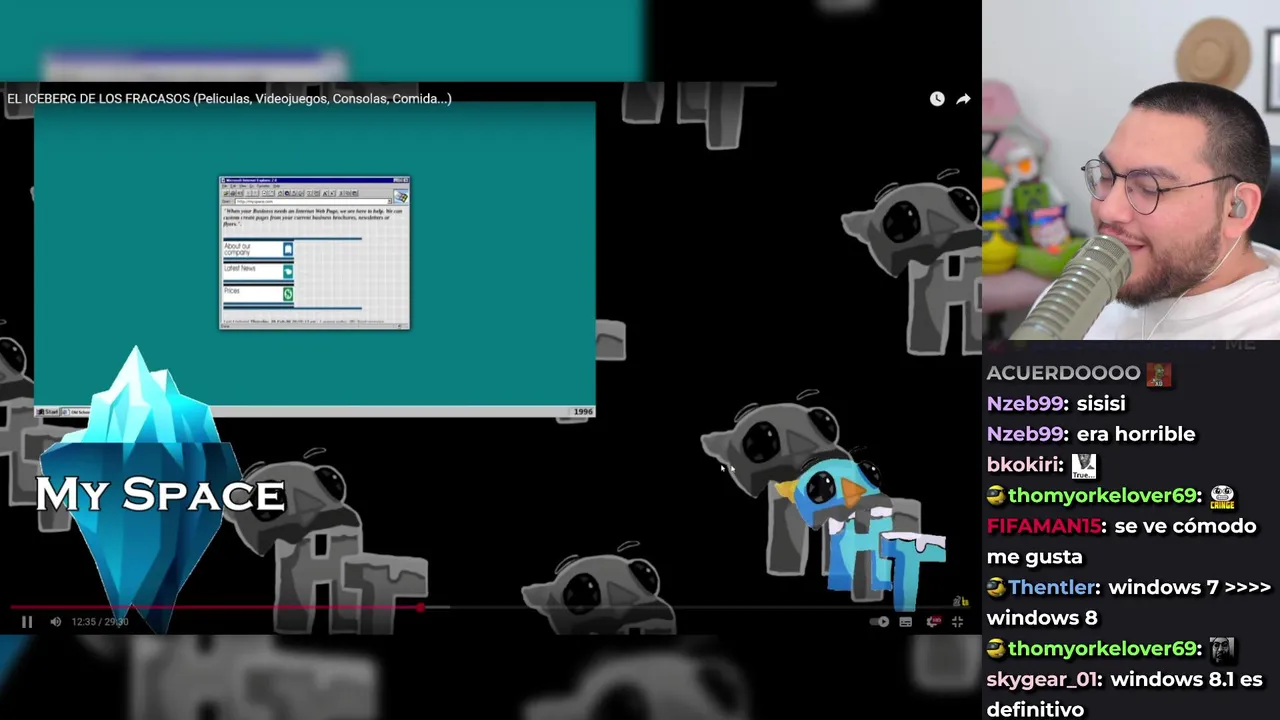Mute the video volume

56,622
